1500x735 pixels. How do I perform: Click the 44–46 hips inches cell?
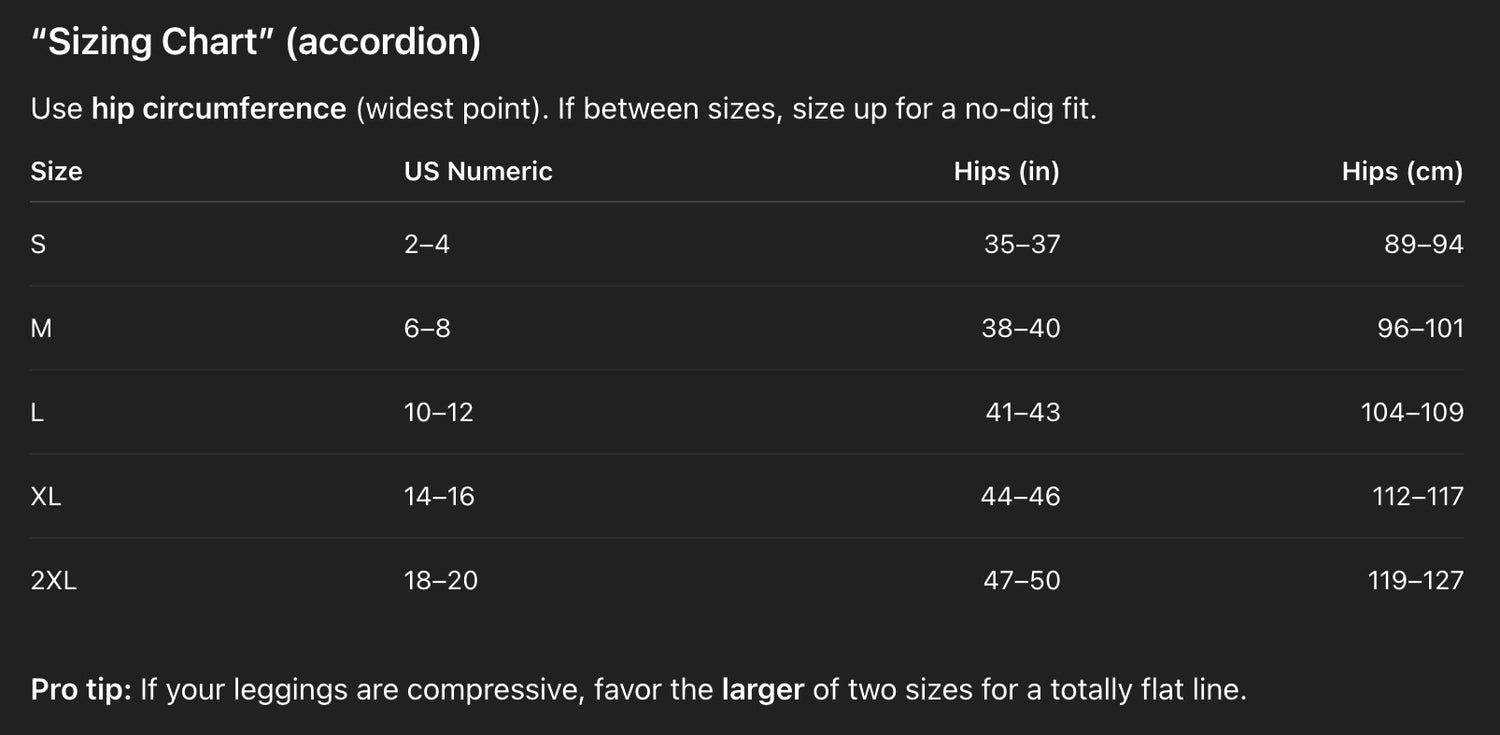(1021, 496)
